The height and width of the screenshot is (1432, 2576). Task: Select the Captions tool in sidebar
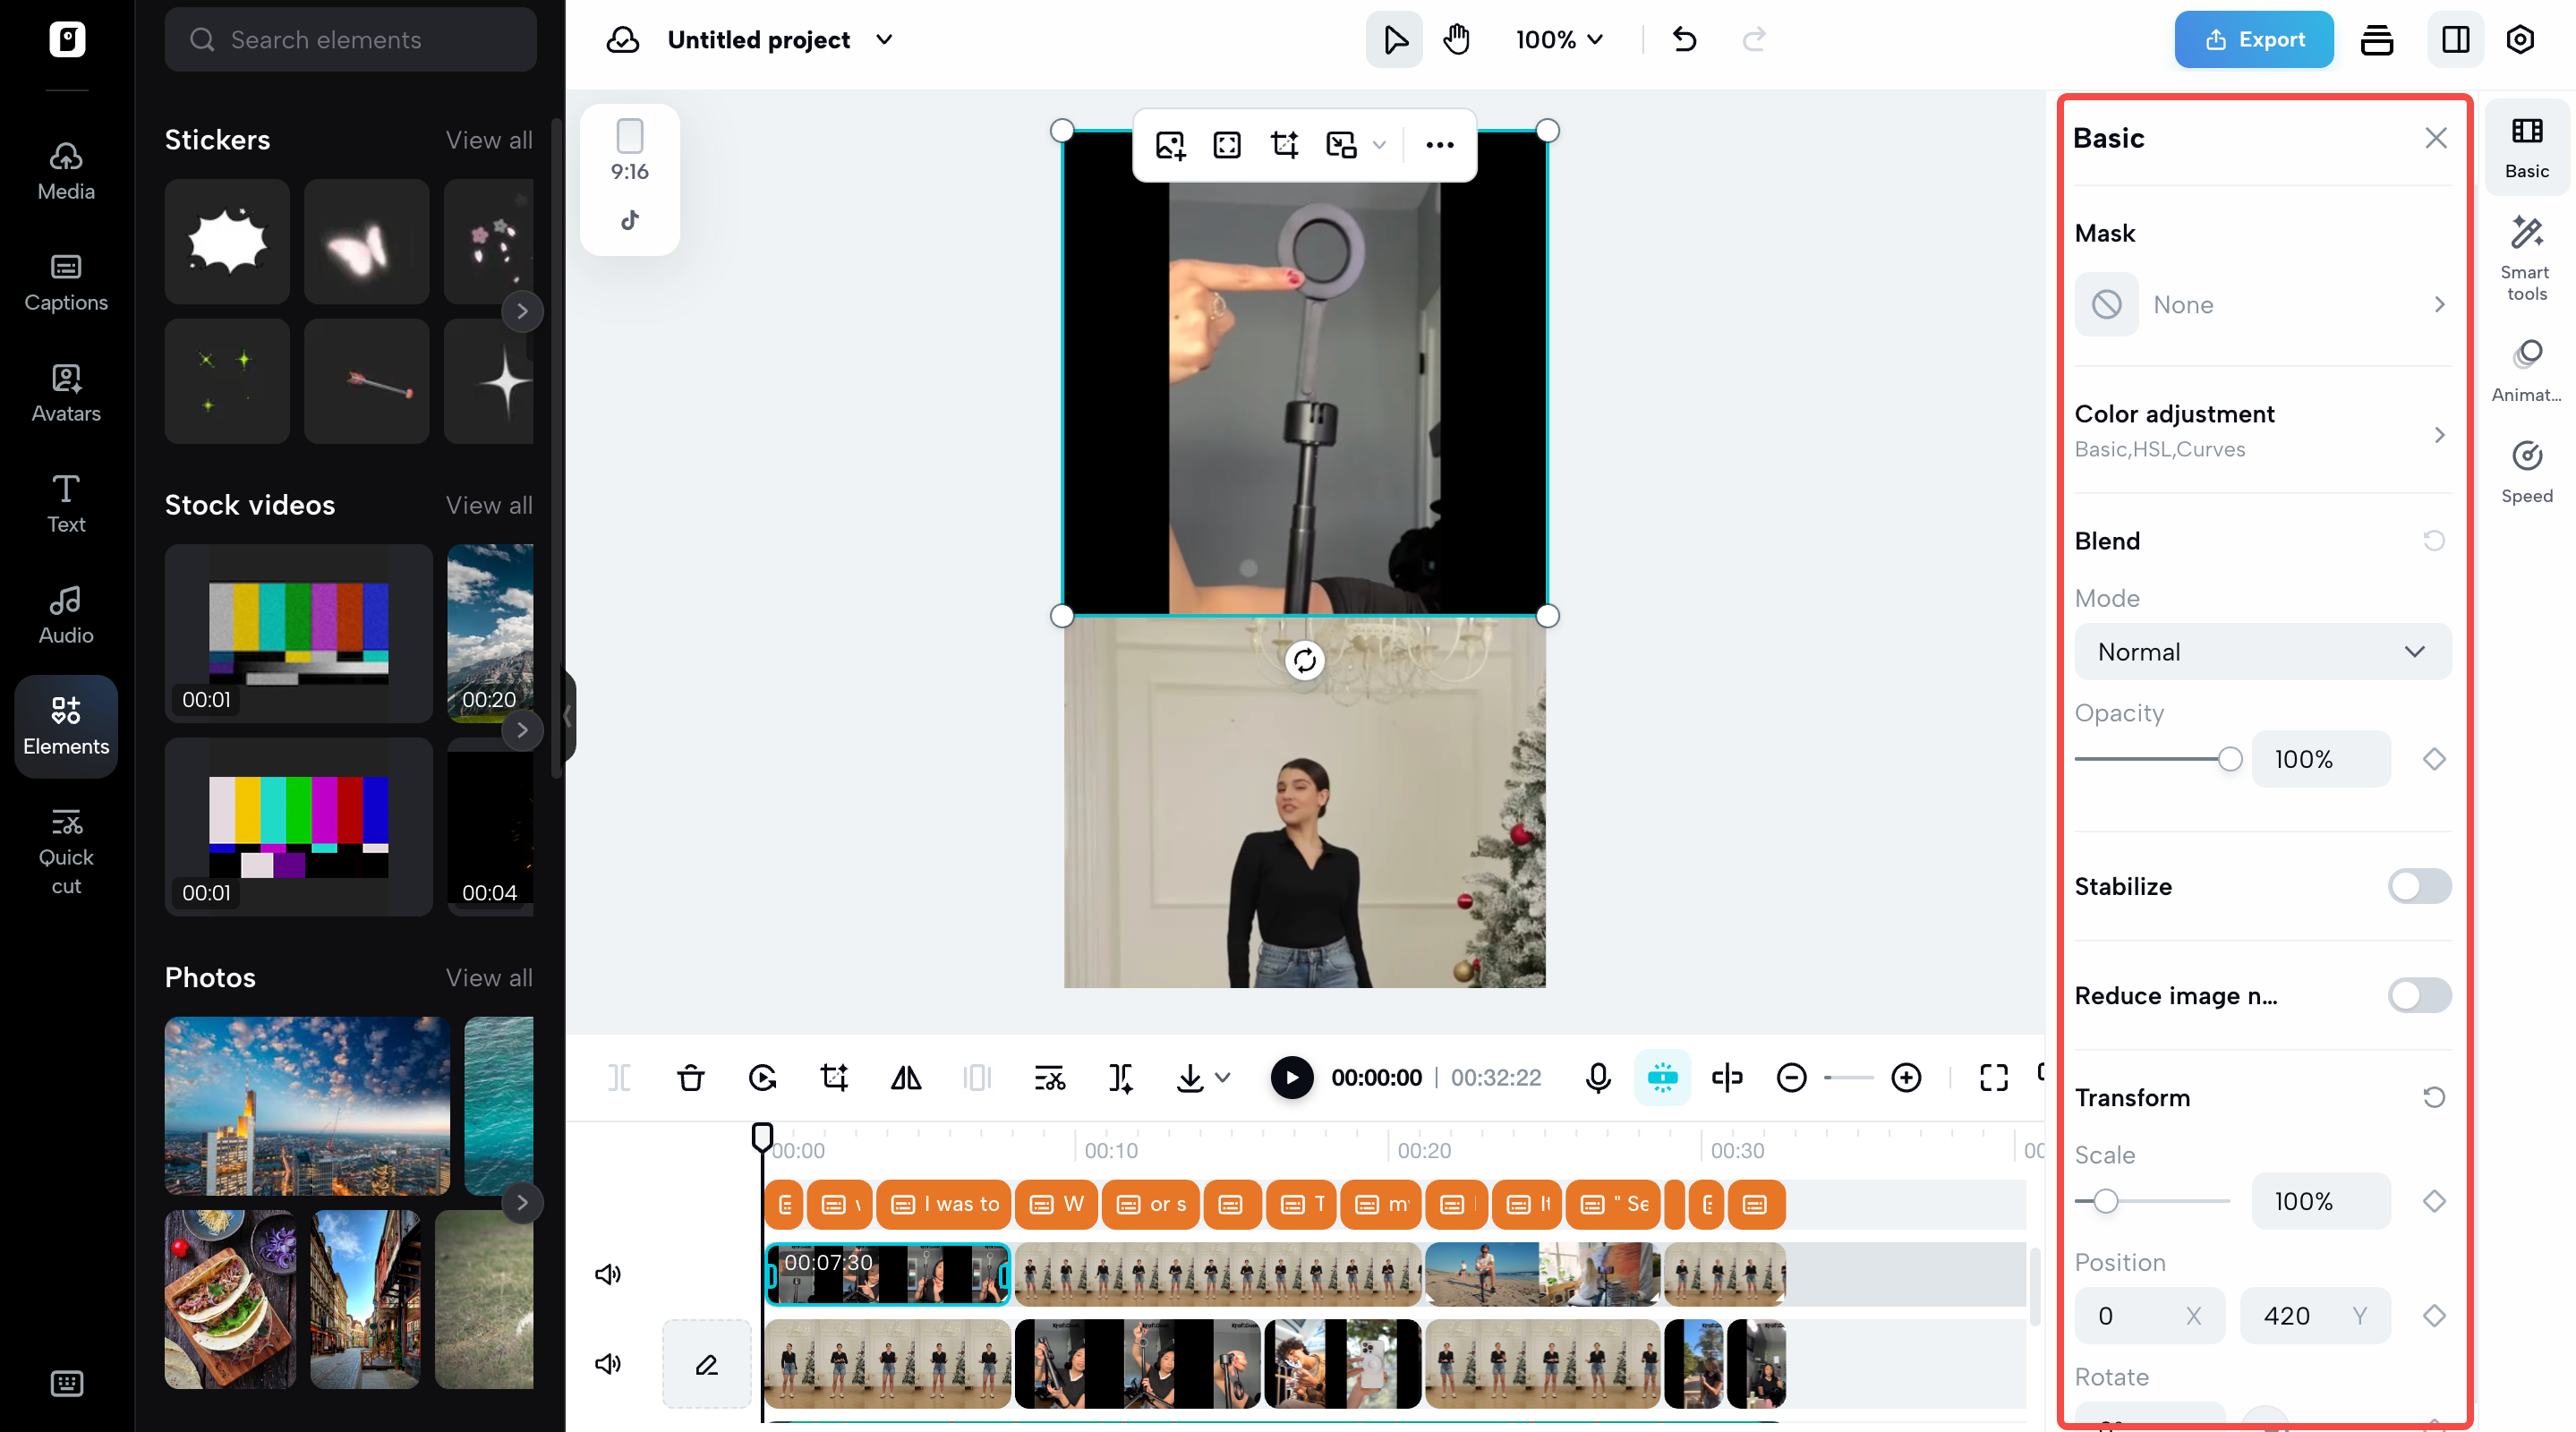click(64, 281)
